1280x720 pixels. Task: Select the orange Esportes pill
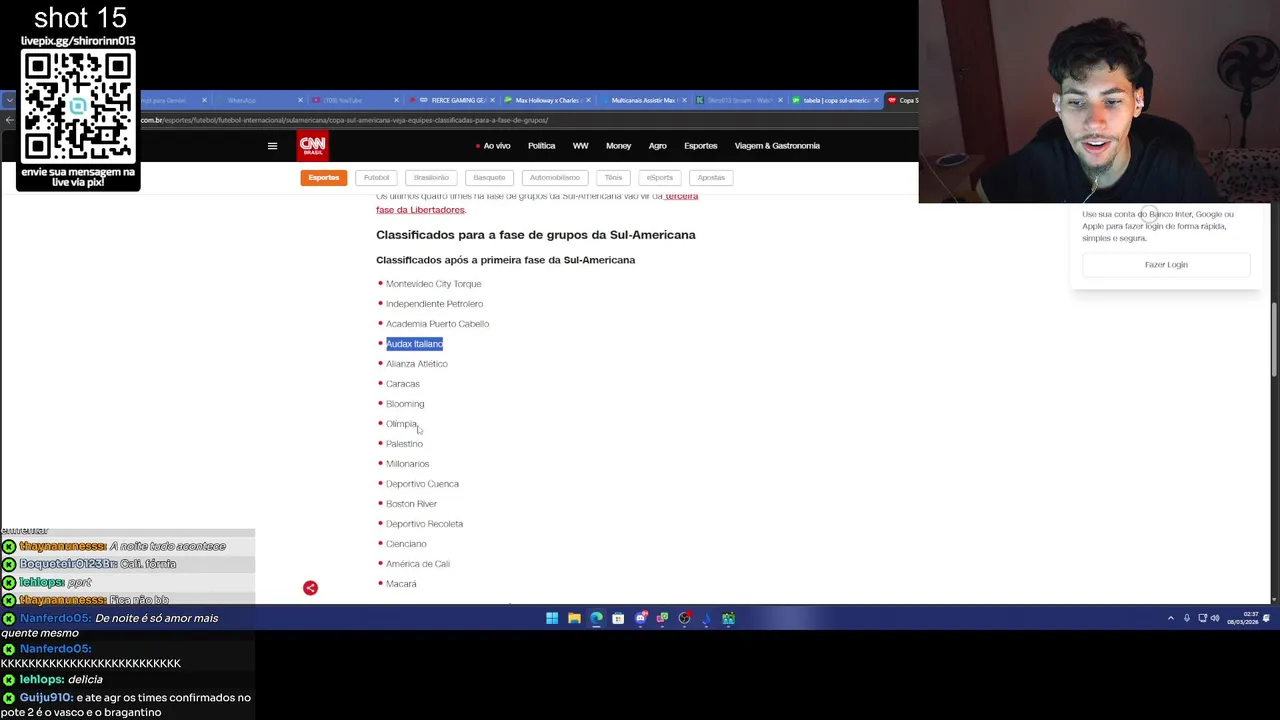click(323, 178)
